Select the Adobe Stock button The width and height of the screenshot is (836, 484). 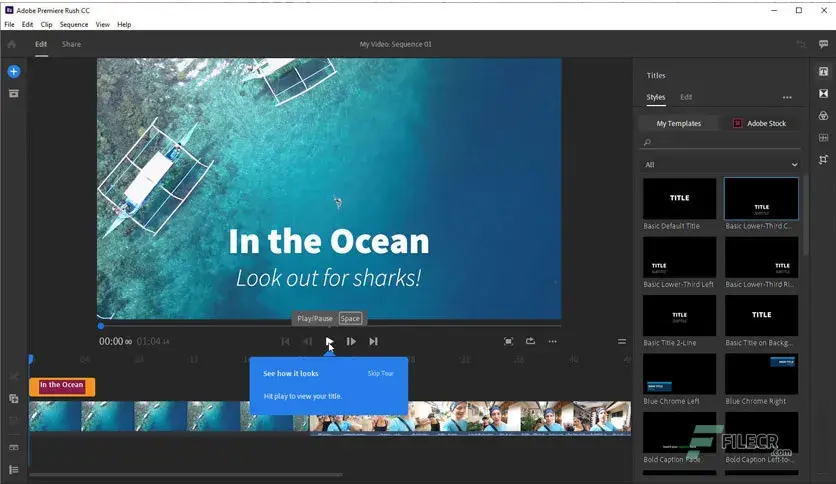click(x=760, y=123)
